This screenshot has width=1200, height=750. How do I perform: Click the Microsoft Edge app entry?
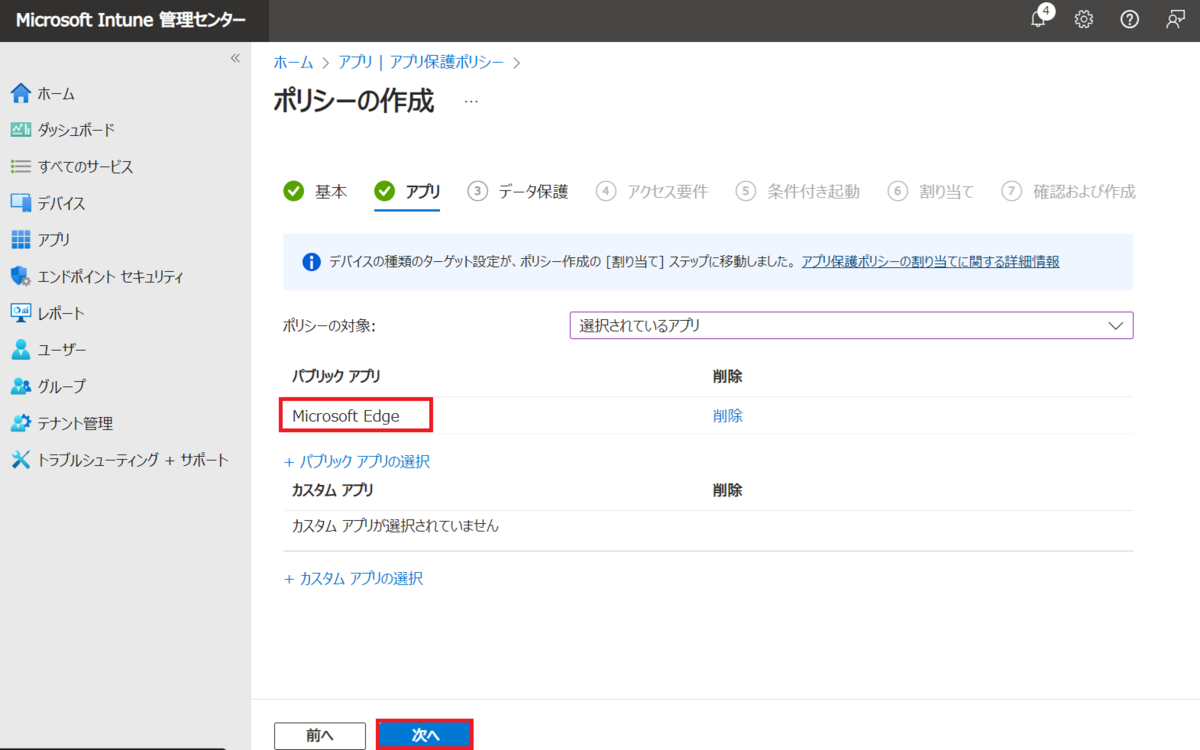(346, 416)
